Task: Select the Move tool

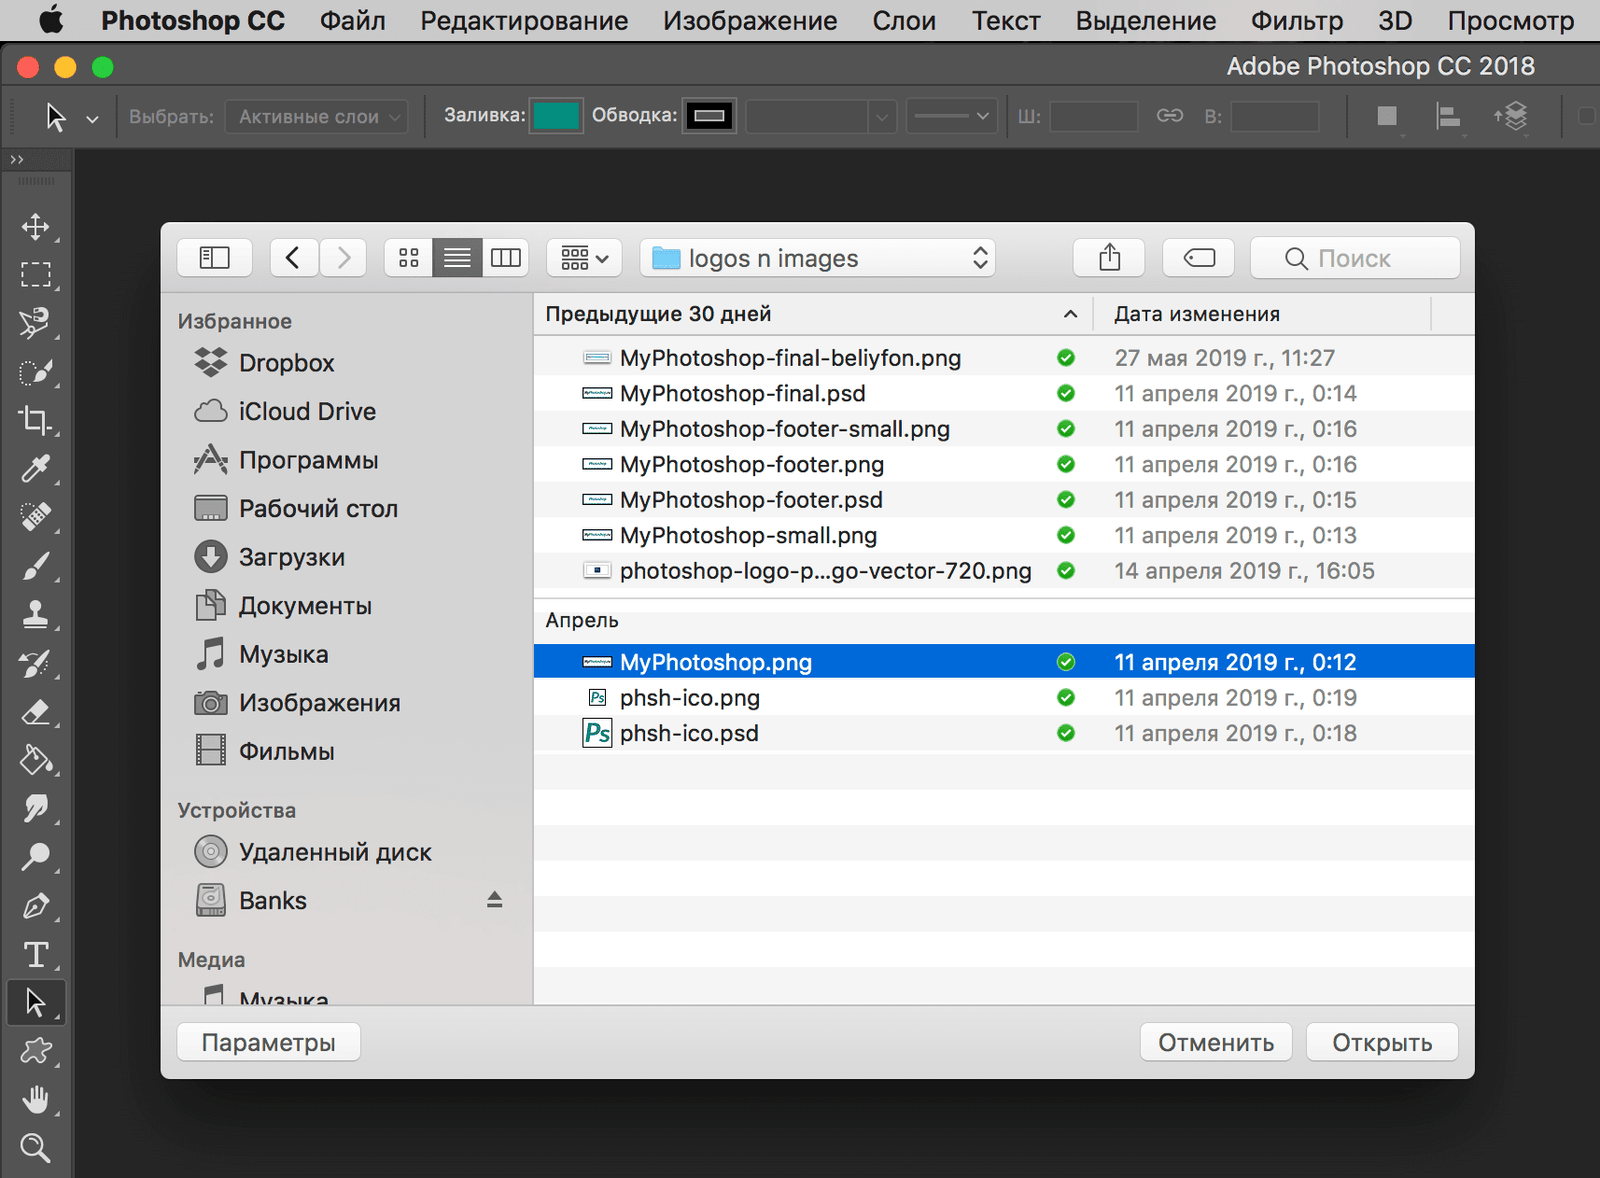Action: [36, 227]
